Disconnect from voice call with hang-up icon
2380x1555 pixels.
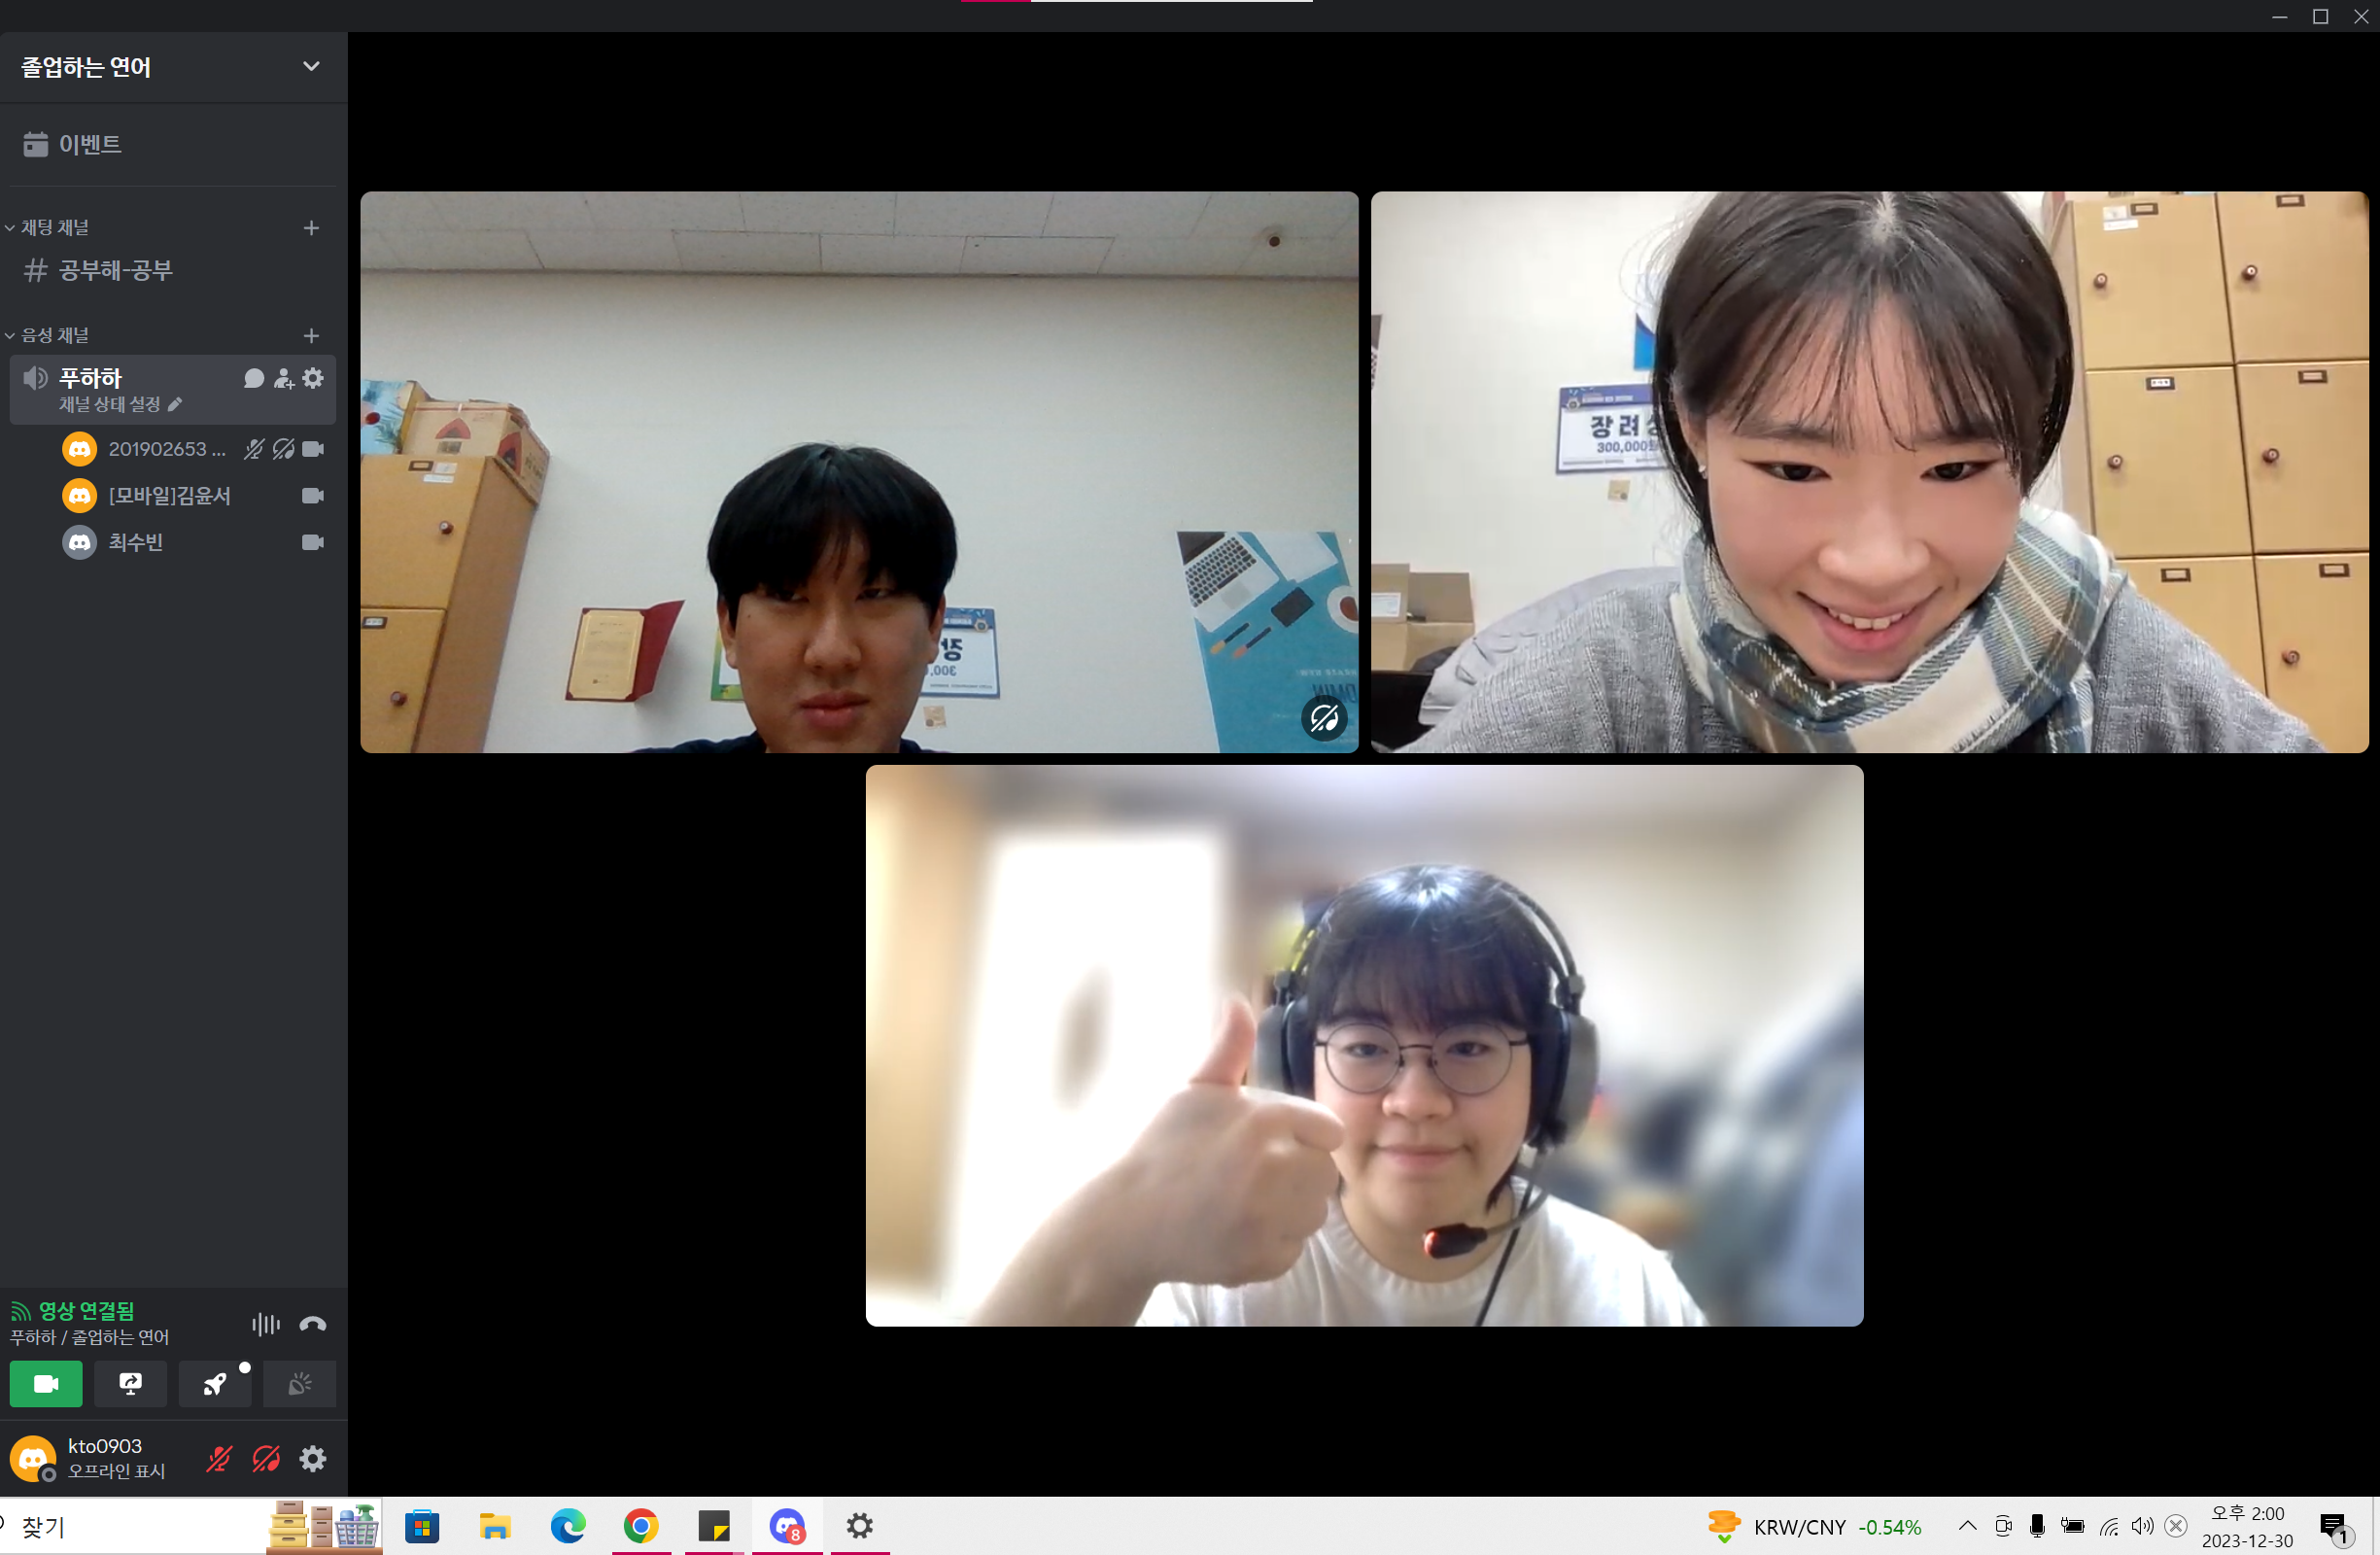tap(312, 1324)
